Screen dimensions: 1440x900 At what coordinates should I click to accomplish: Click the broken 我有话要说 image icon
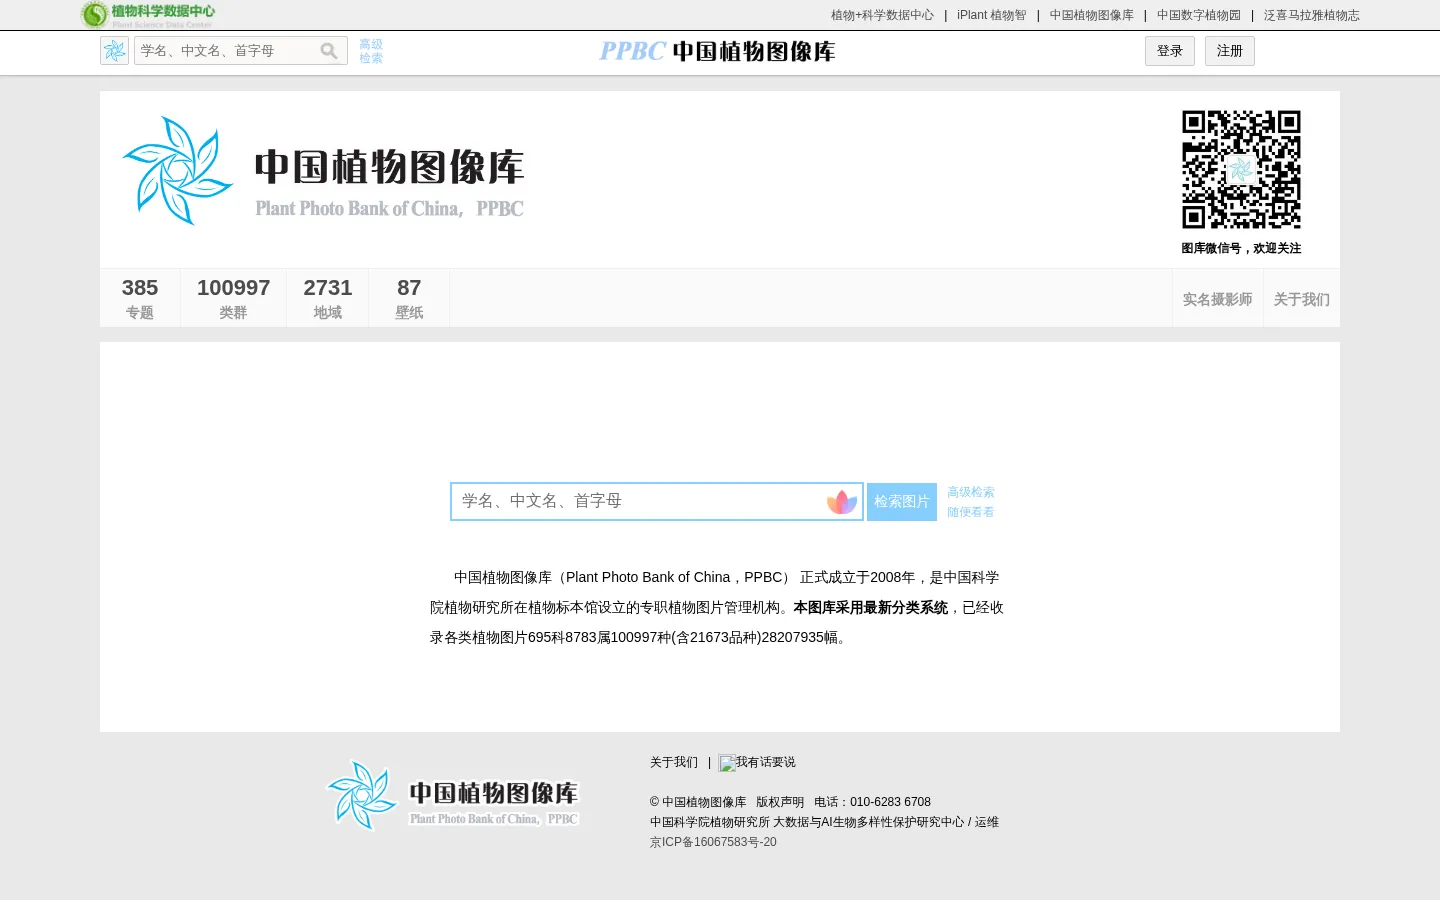[x=727, y=763]
